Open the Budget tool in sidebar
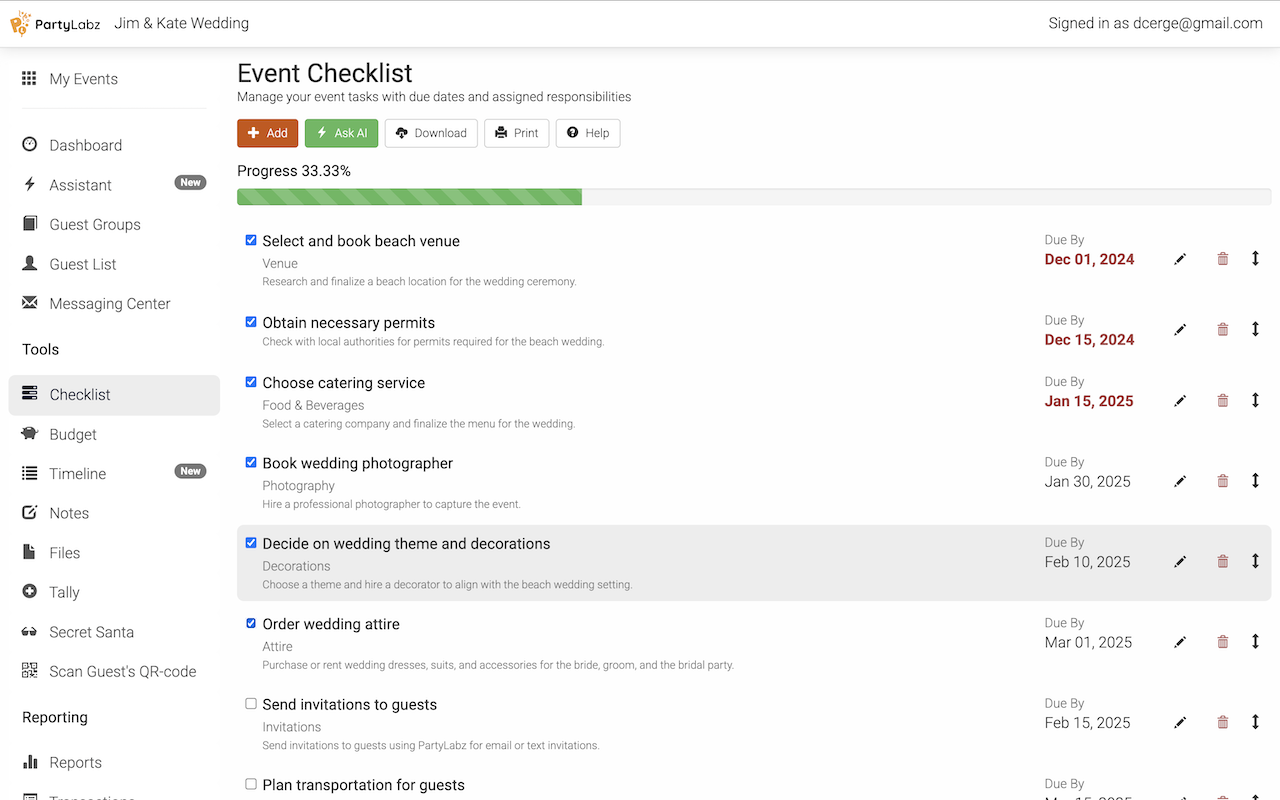This screenshot has width=1280, height=800. 73,434
